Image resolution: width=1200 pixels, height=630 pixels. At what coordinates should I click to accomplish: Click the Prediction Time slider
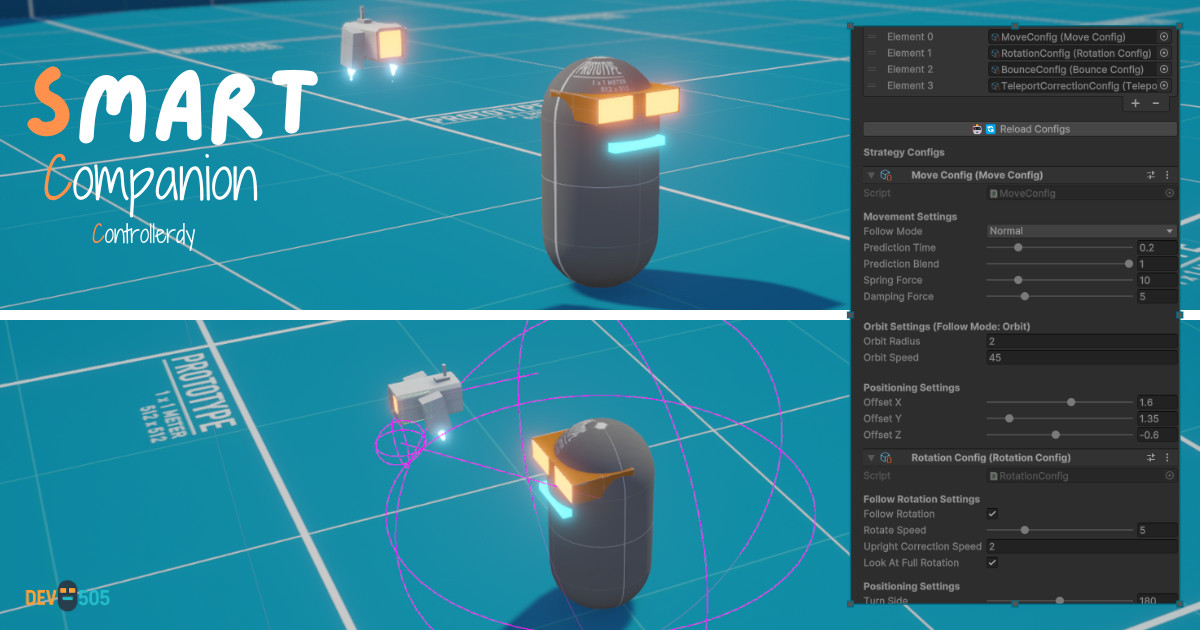point(1058,247)
